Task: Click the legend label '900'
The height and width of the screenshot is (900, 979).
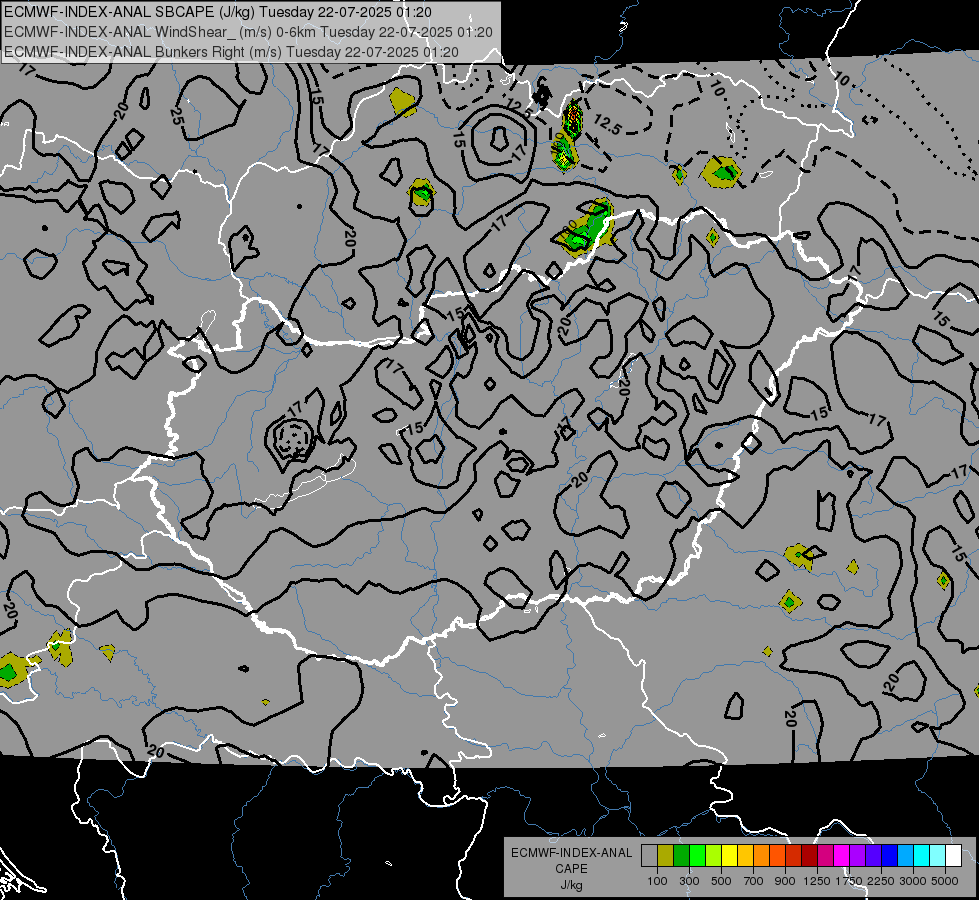Action: (x=785, y=881)
